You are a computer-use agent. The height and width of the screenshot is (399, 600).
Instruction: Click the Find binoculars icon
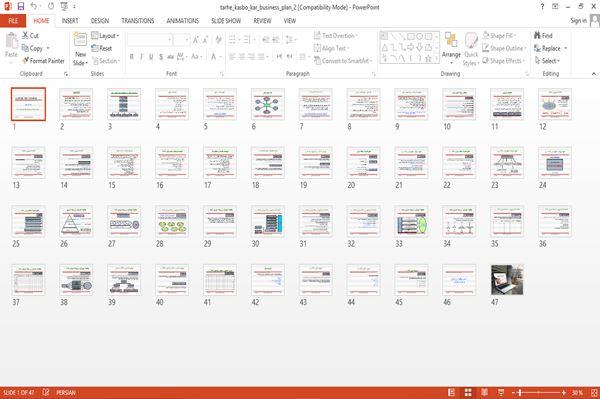coord(537,35)
